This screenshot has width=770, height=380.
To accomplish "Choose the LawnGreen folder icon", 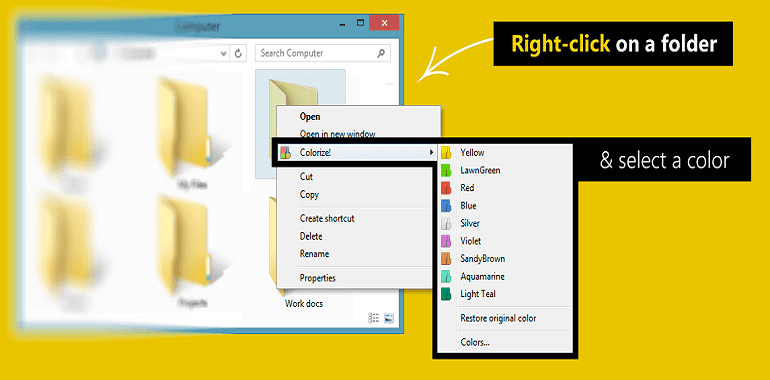I will point(446,171).
